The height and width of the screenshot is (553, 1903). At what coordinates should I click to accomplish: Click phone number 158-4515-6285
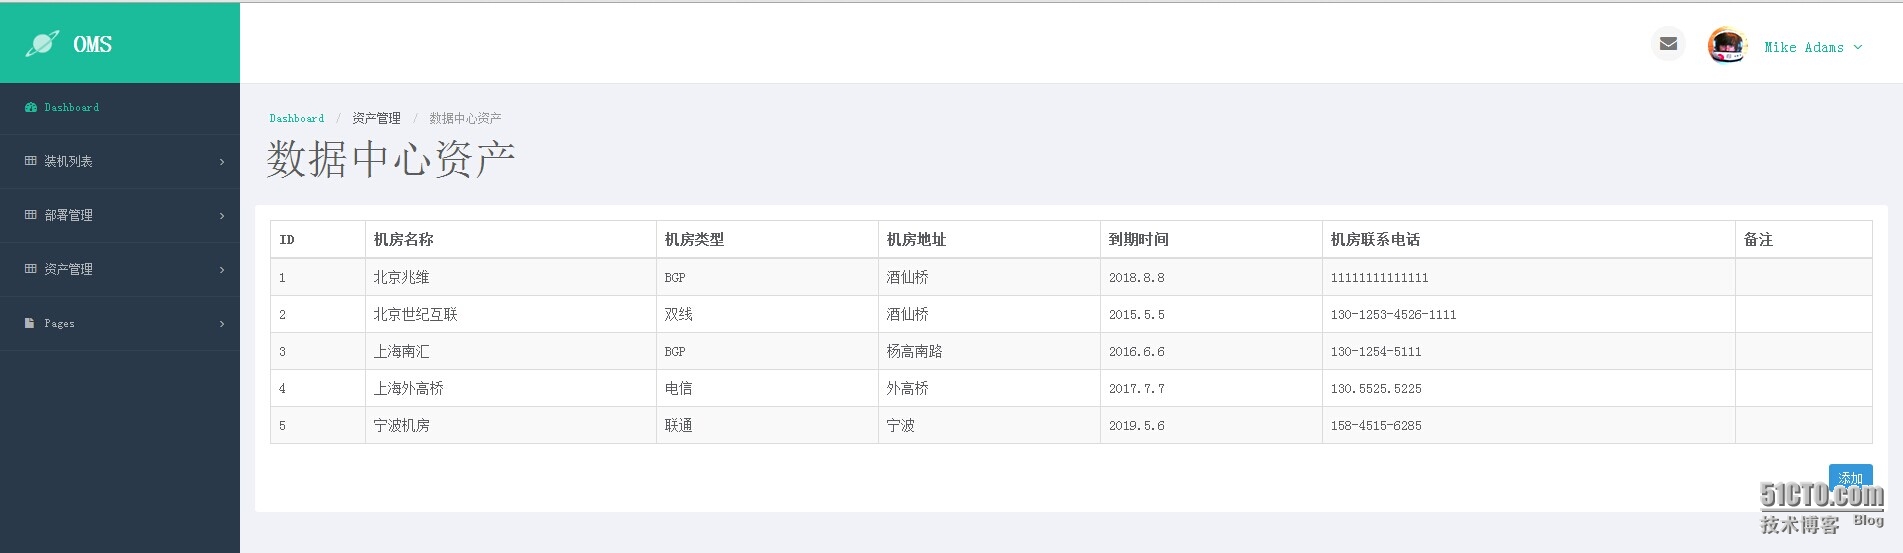[1375, 425]
